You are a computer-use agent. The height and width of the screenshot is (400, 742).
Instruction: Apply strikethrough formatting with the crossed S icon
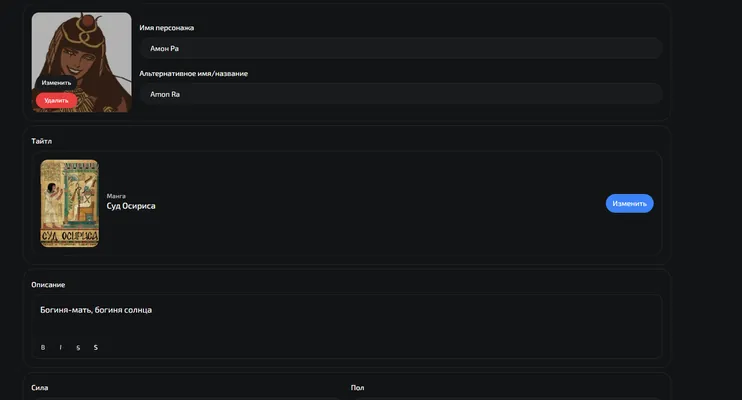78,347
